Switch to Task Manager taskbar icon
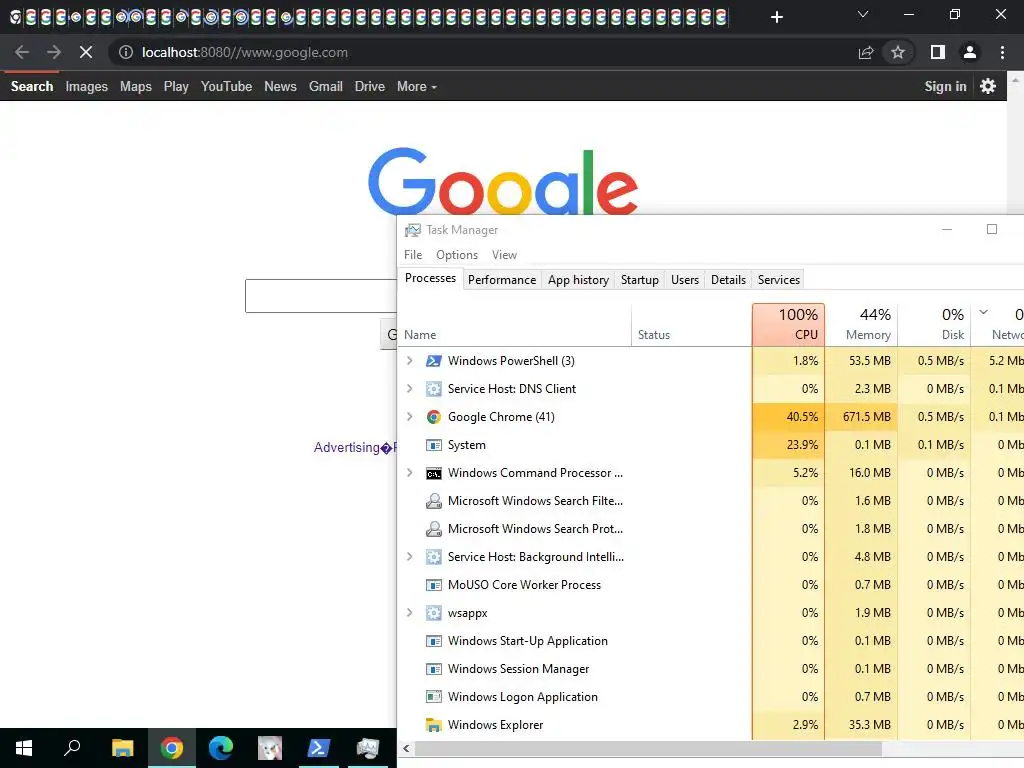The height and width of the screenshot is (768, 1024). click(x=368, y=748)
